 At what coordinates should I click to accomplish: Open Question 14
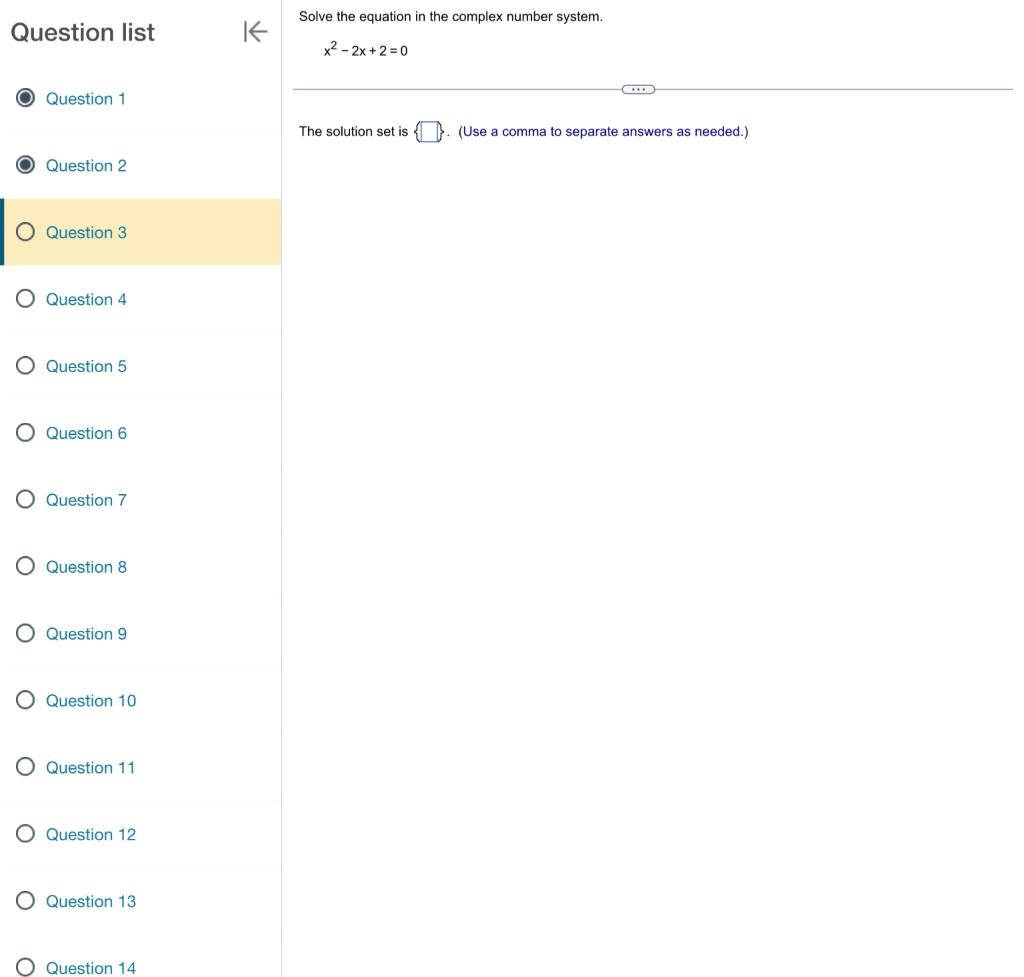[x=90, y=967]
